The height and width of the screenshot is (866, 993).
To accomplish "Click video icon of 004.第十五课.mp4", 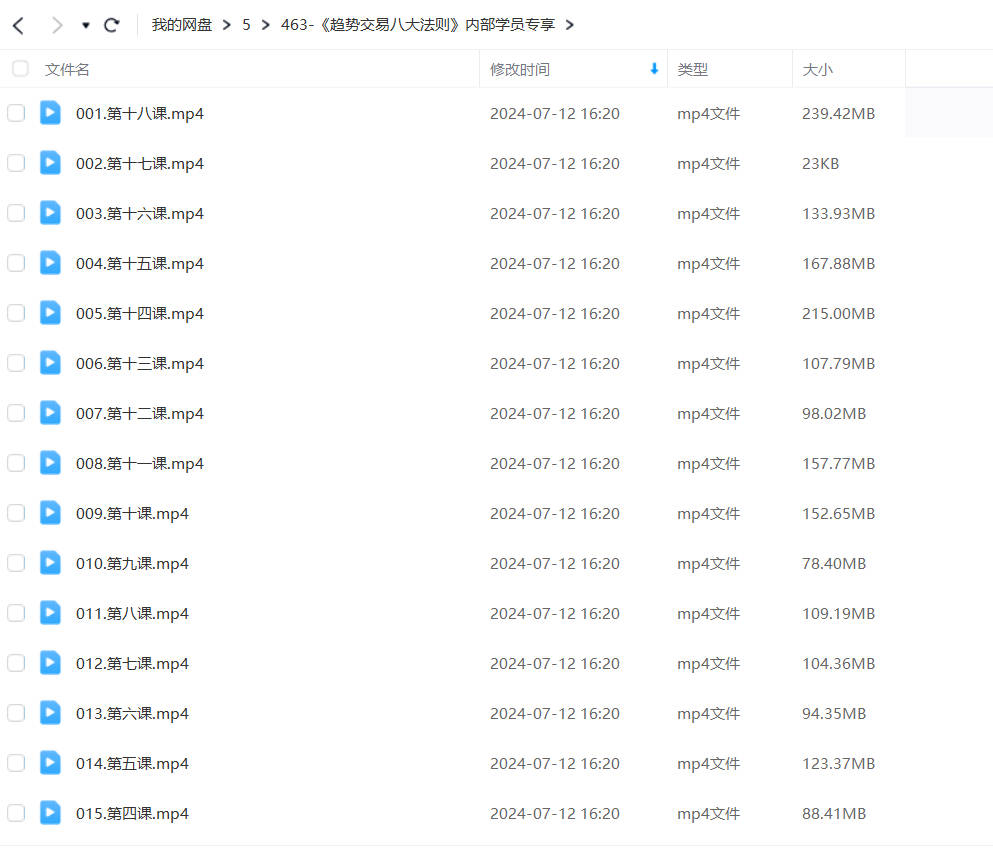I will tap(50, 263).
